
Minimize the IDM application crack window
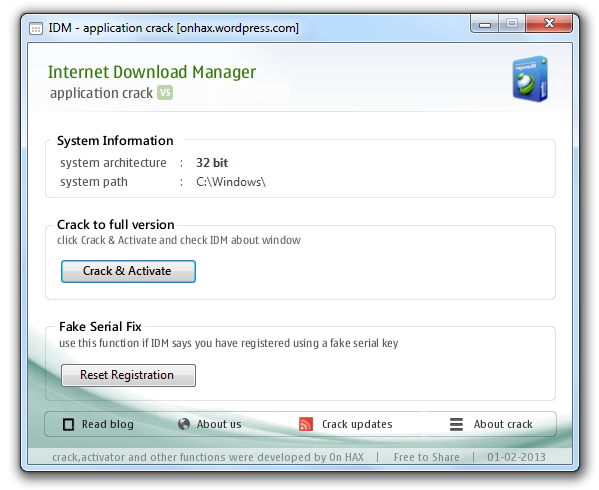[485, 24]
